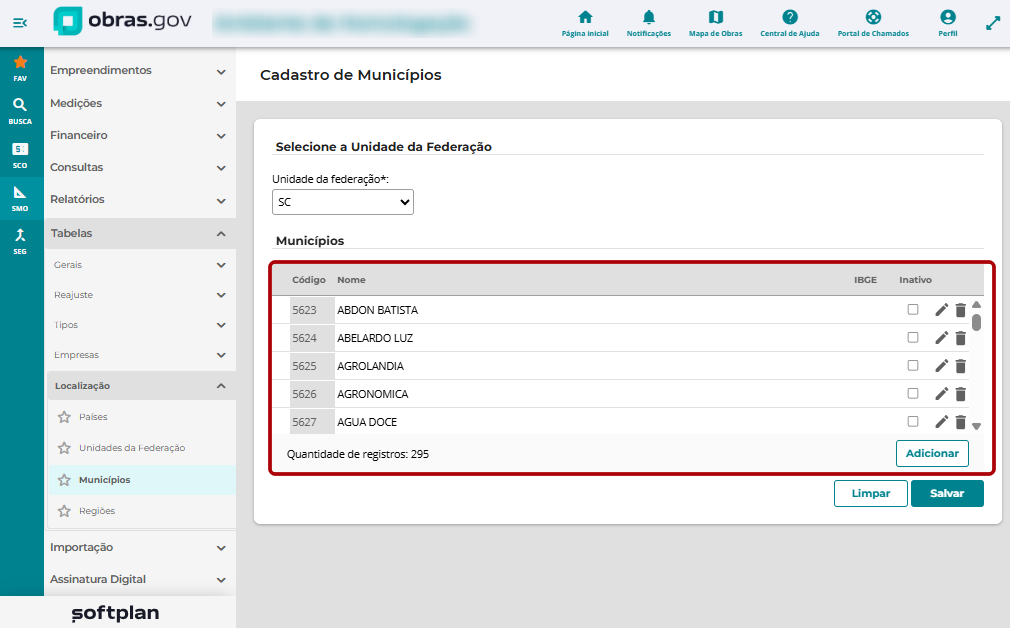Edit ABELARDO LUZ with pencil icon
The height and width of the screenshot is (628, 1010).
coord(941,338)
